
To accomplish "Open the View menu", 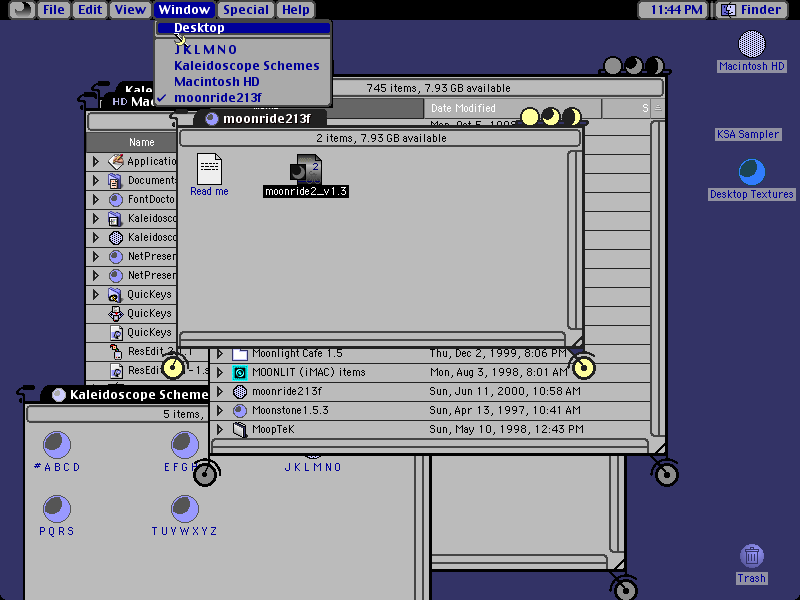I will pos(130,10).
